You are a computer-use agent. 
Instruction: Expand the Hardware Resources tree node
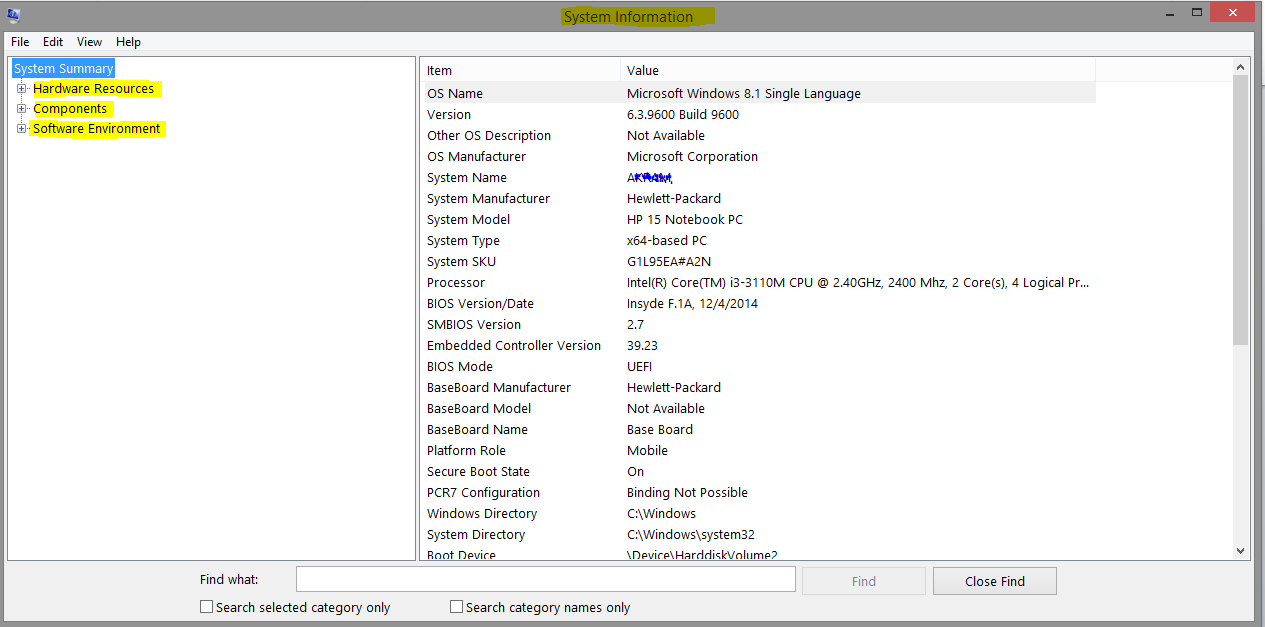22,88
